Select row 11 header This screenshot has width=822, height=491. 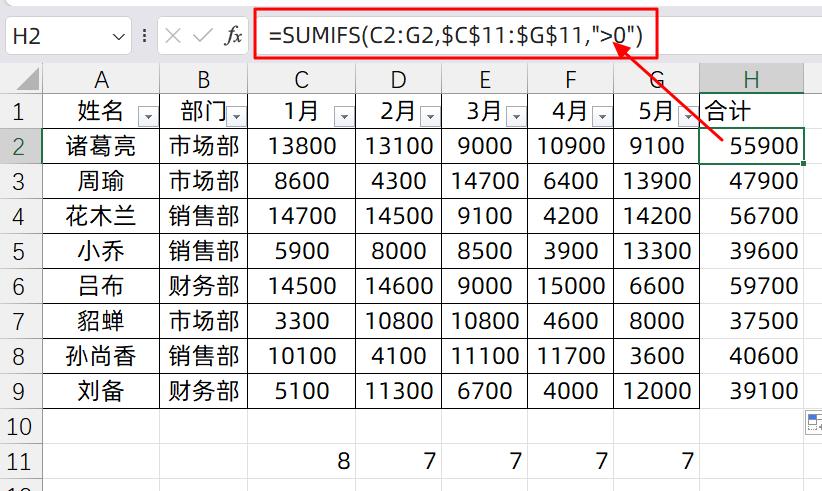tap(20, 461)
